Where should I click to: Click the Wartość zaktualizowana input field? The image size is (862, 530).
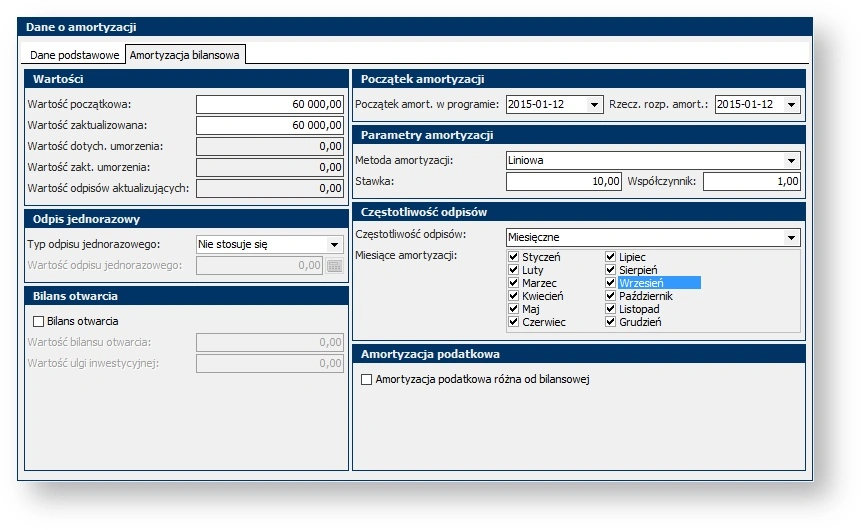coord(270,125)
